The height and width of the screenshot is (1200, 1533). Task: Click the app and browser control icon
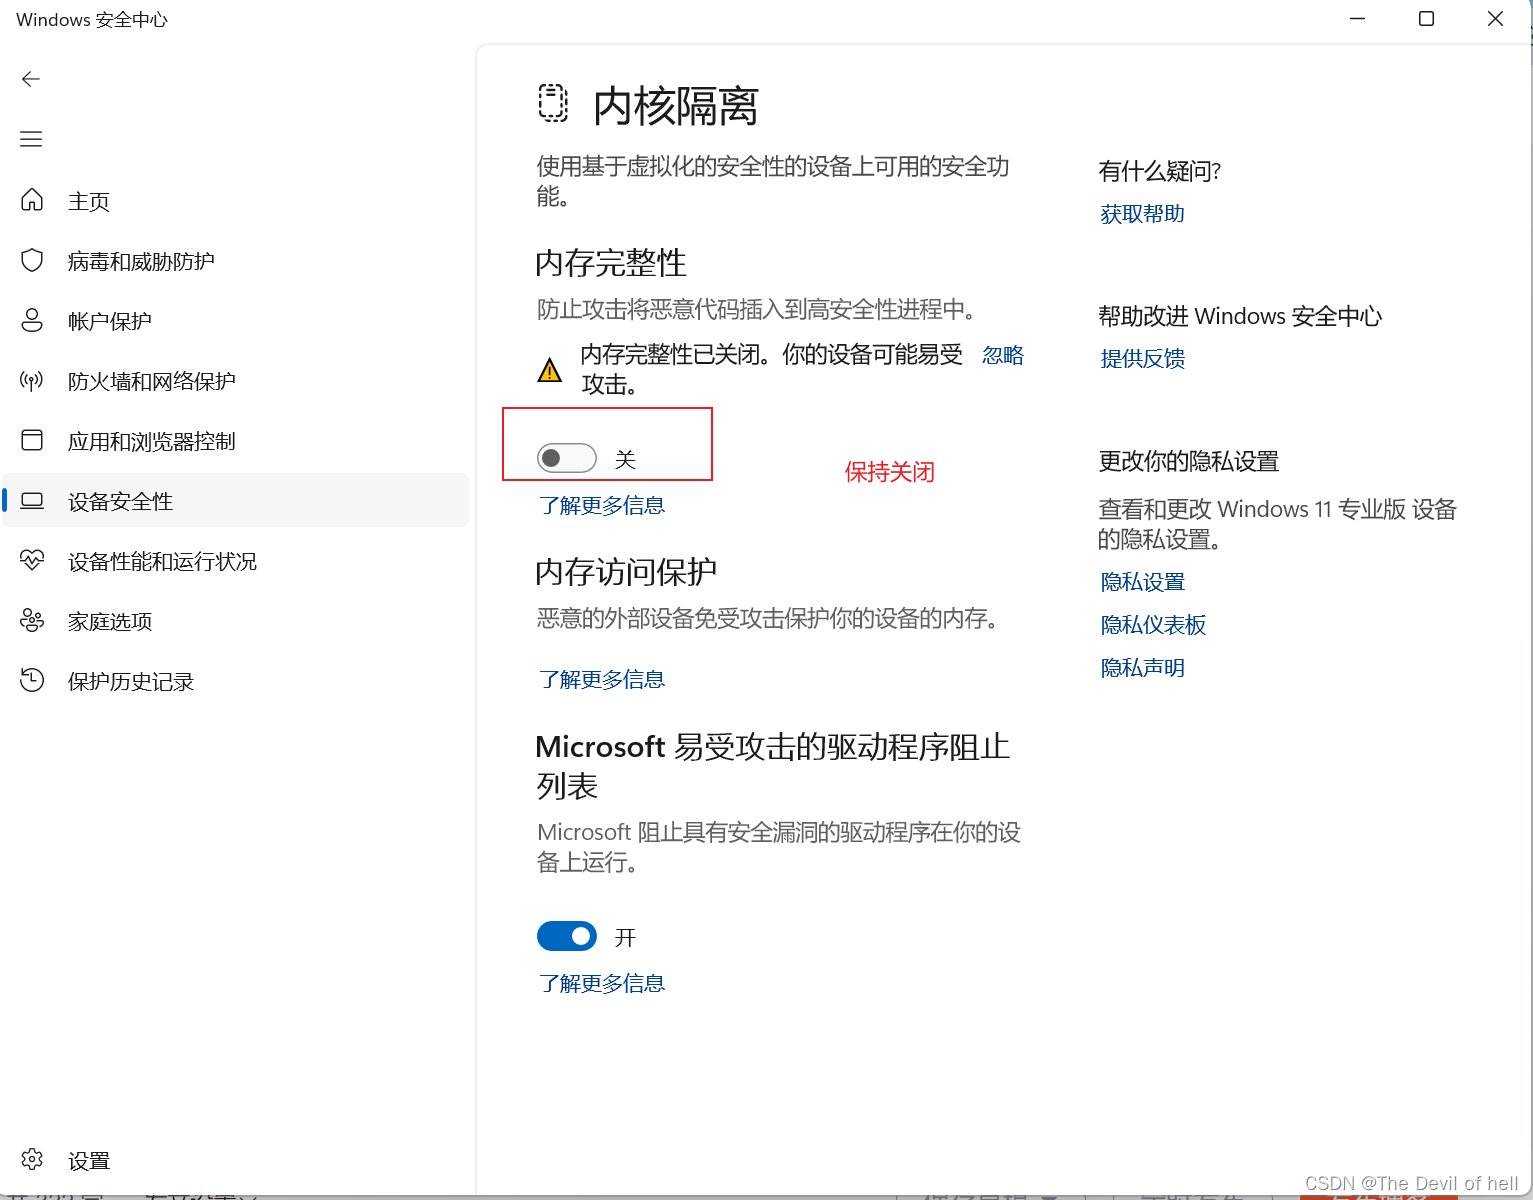(x=32, y=440)
